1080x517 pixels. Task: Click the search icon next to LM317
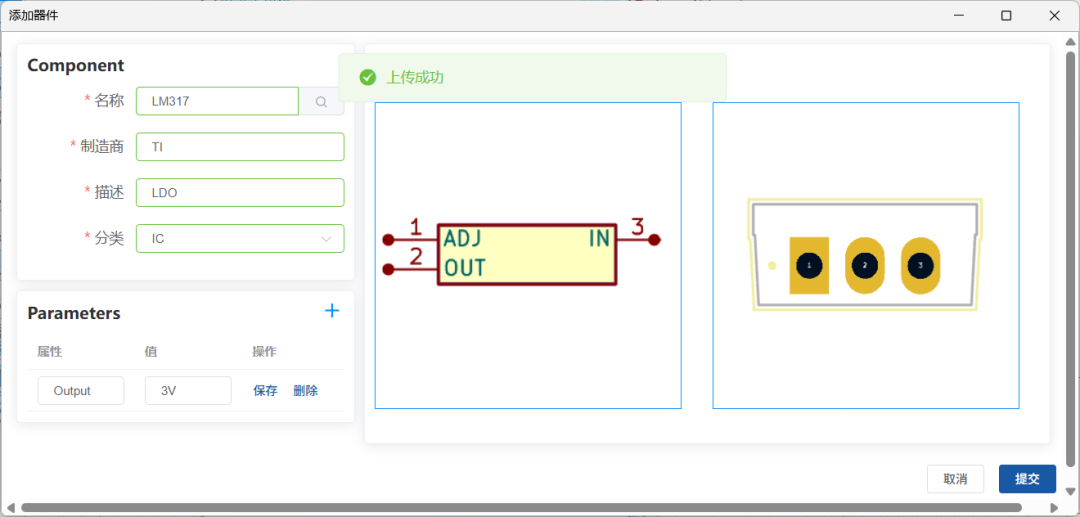click(321, 101)
